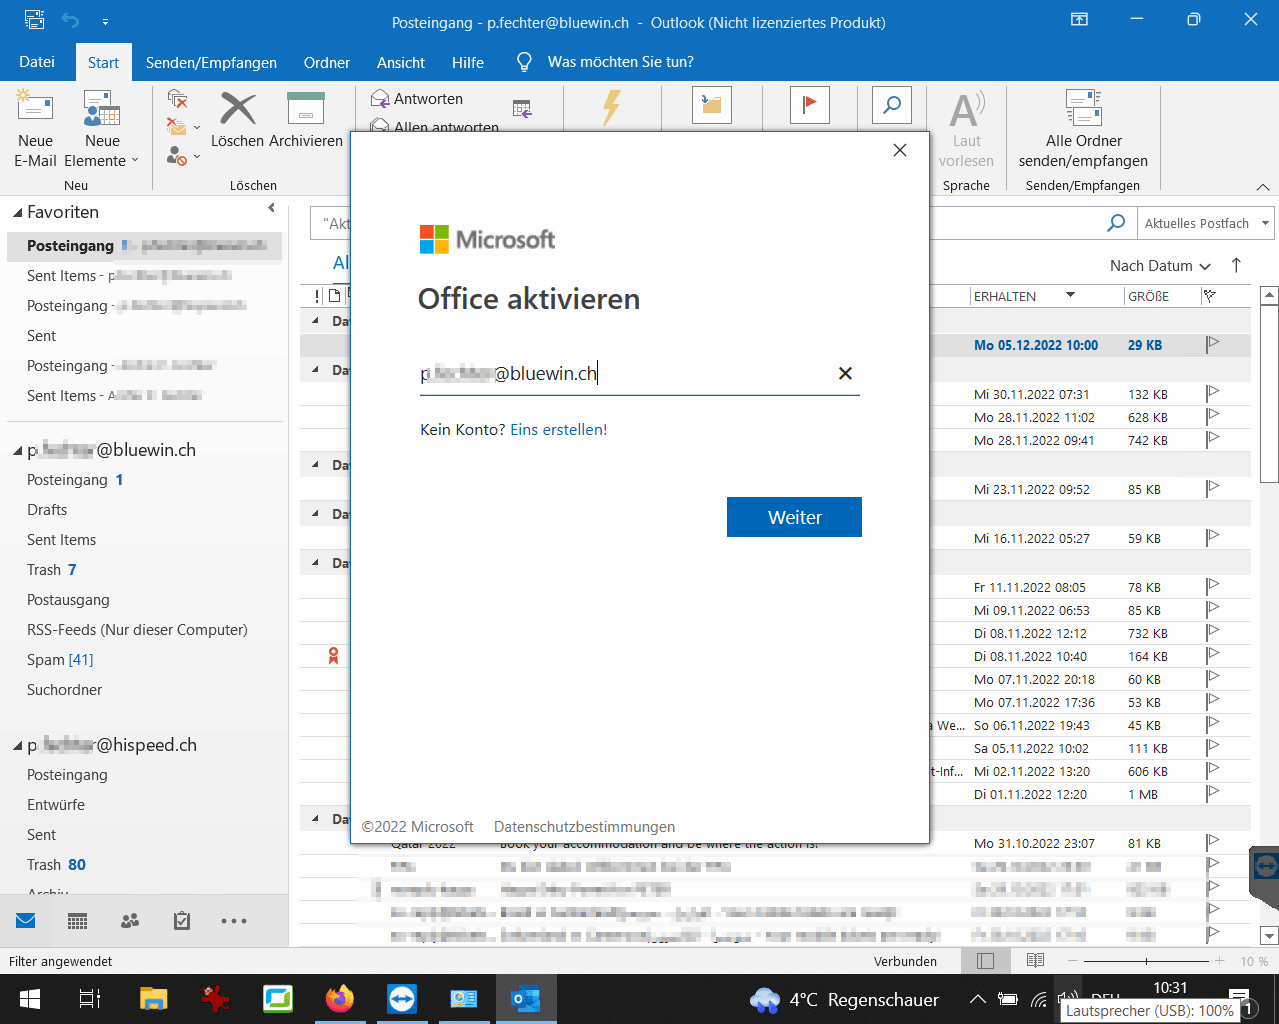The width and height of the screenshot is (1279, 1024).
Task: Open Tasks view clipboard icon
Action: [182, 921]
